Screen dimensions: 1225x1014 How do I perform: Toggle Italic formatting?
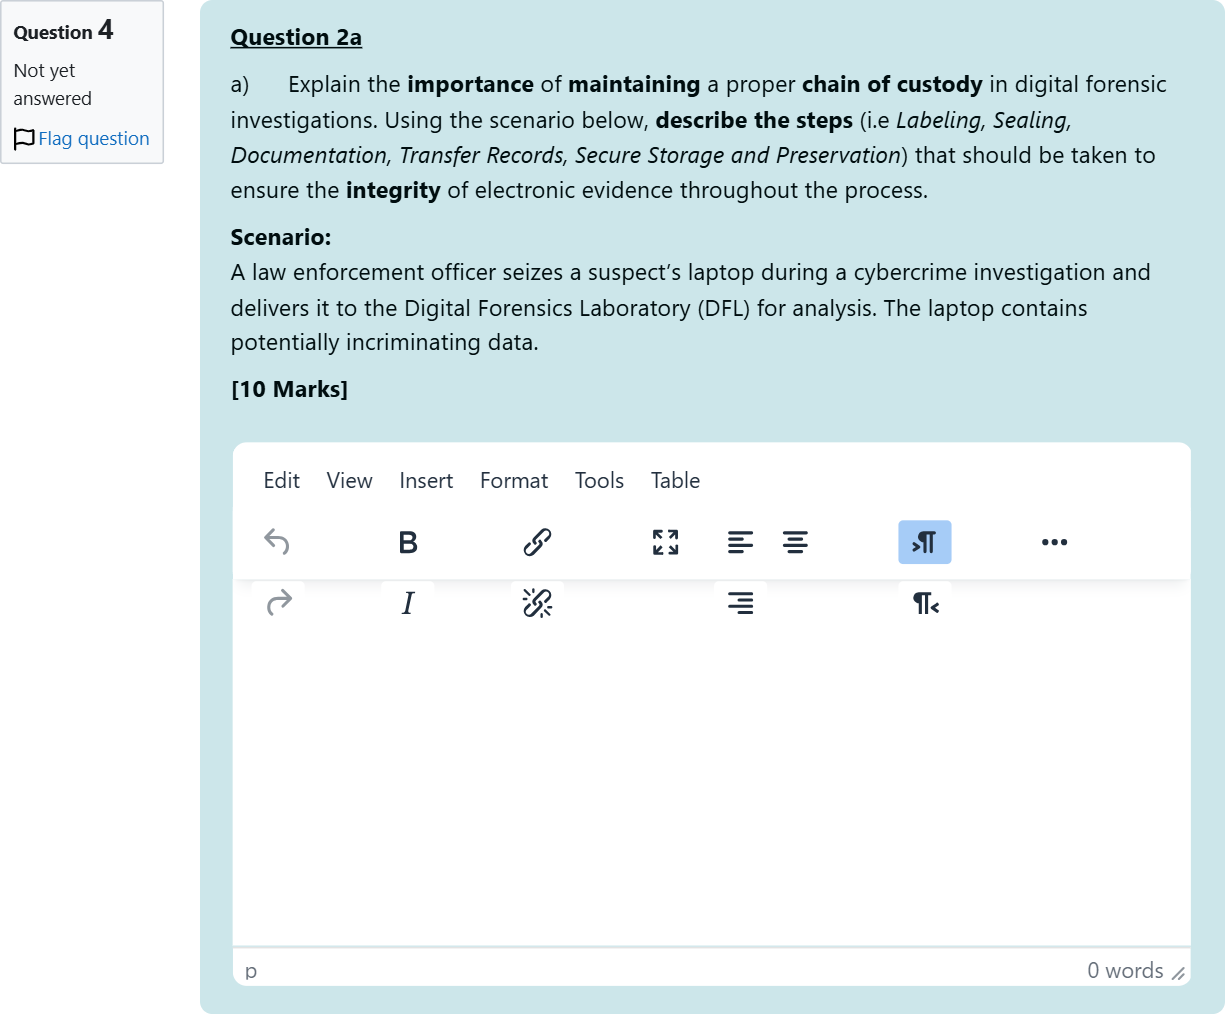[x=408, y=603]
